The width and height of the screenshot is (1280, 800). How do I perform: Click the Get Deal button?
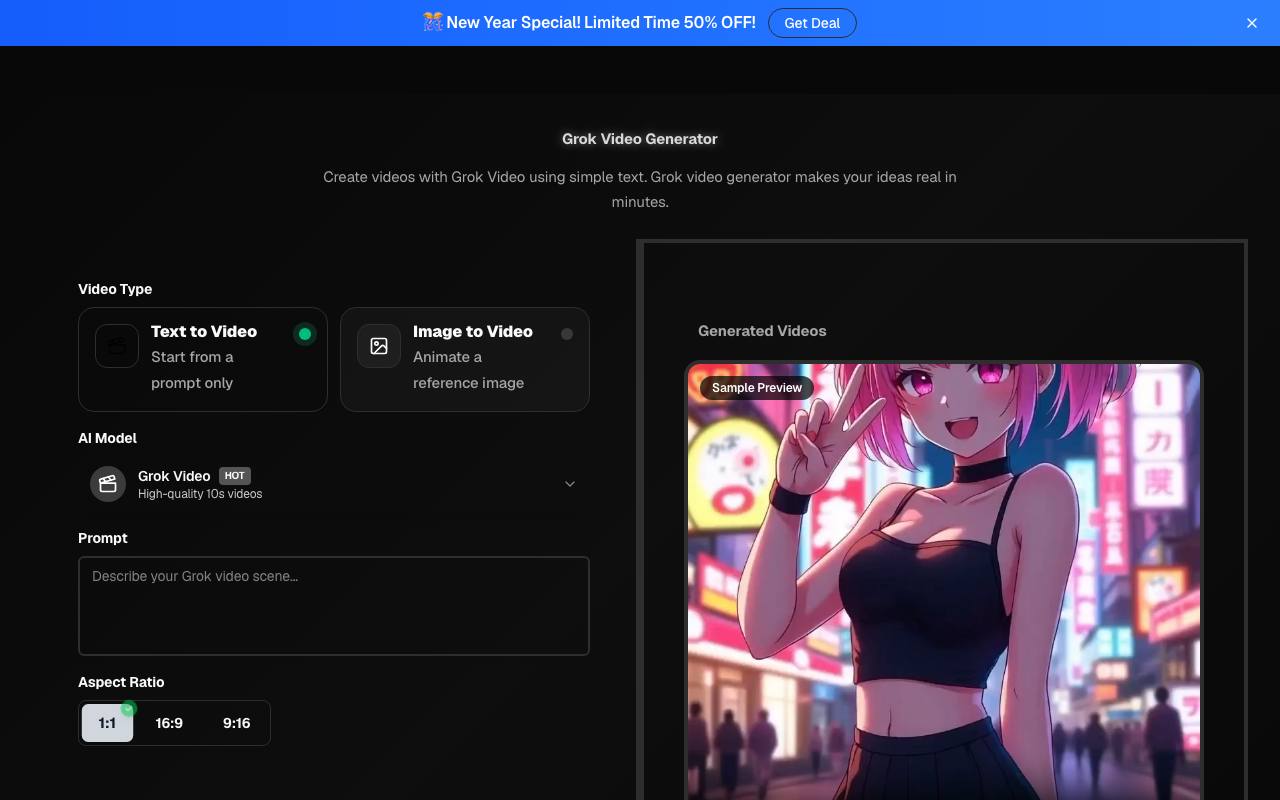pyautogui.click(x=812, y=23)
